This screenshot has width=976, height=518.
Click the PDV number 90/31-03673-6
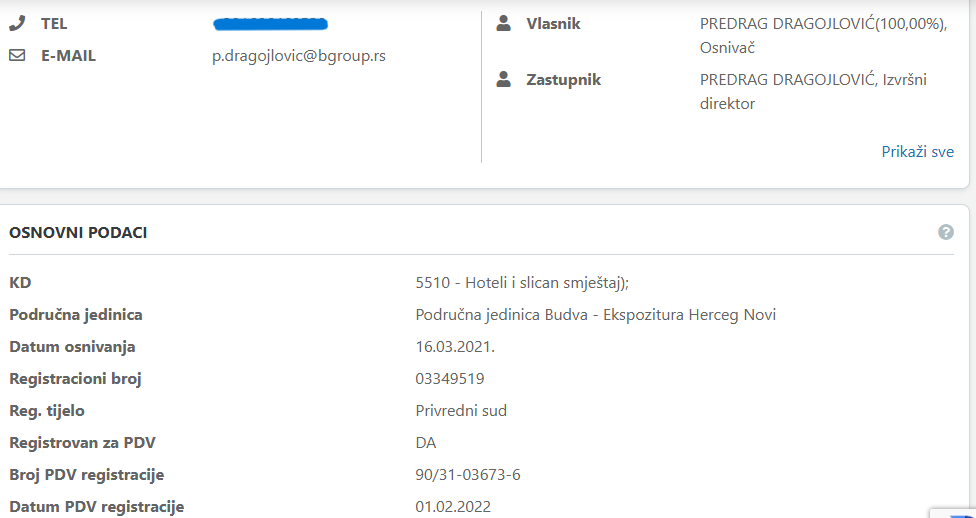click(468, 475)
